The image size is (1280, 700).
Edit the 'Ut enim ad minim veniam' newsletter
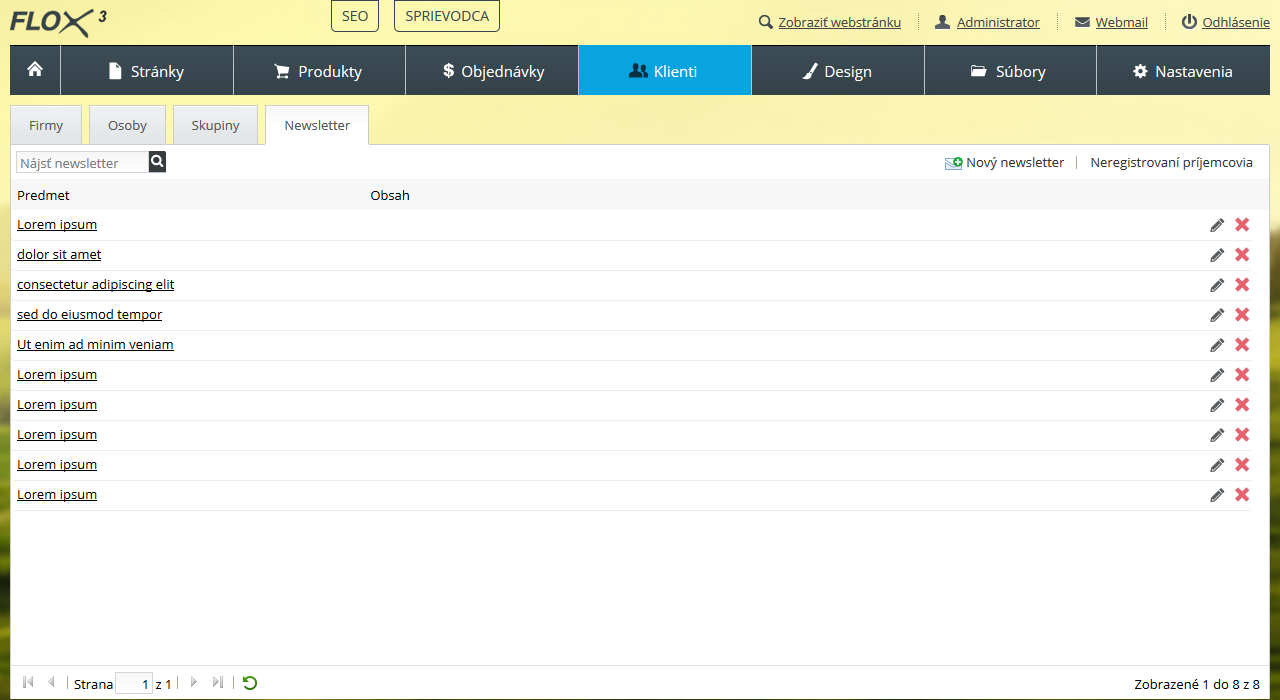1217,345
